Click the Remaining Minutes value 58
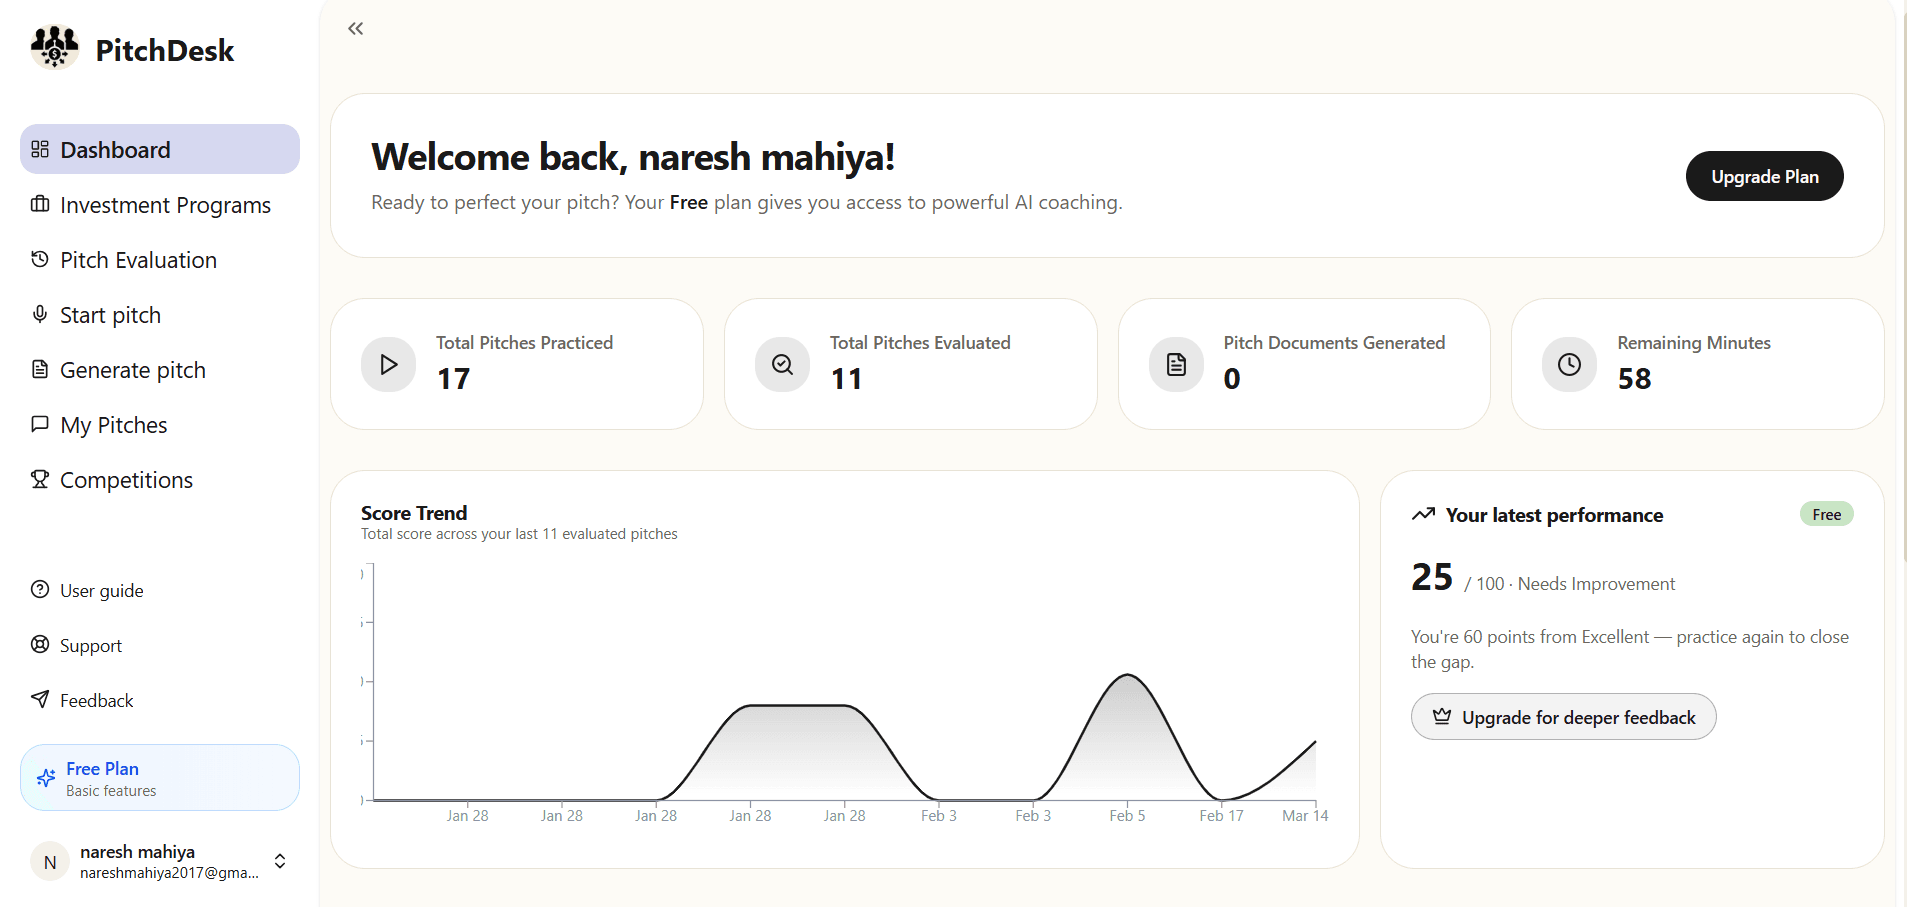The width and height of the screenshot is (1907, 907). tap(1634, 379)
